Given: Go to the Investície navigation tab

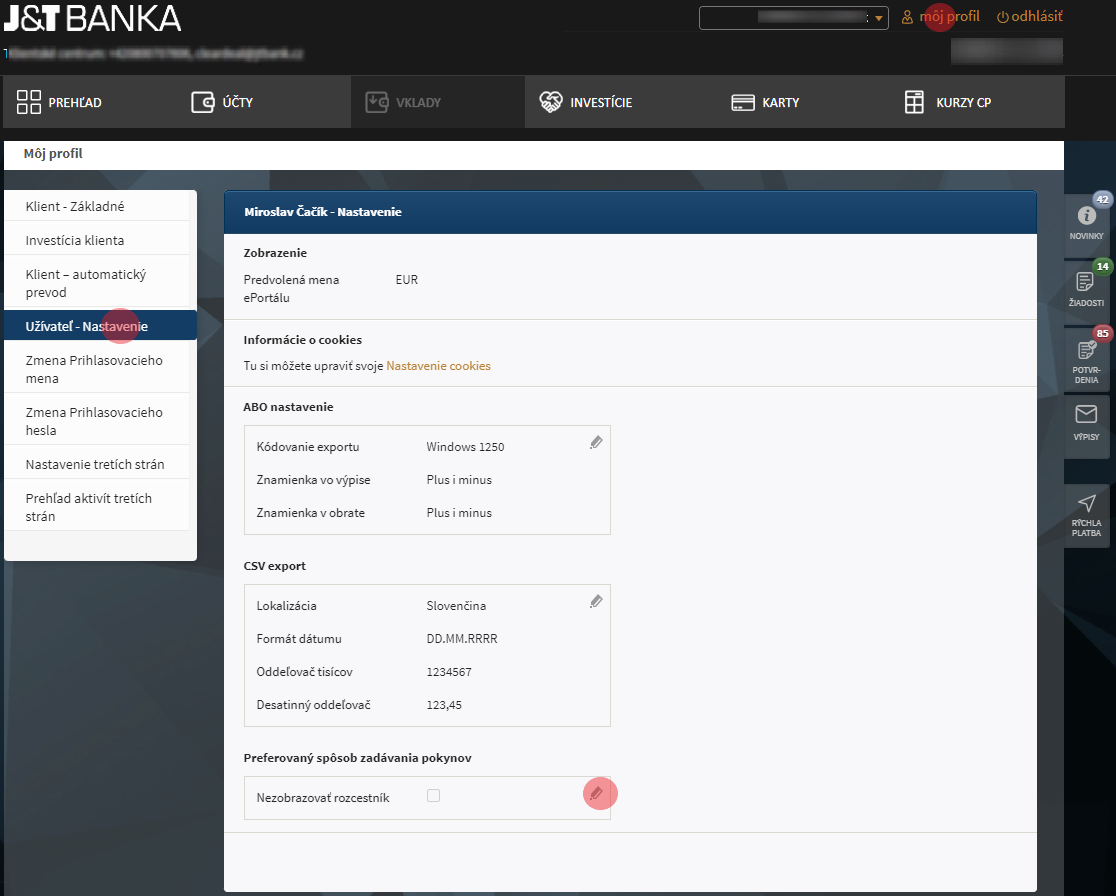Looking at the screenshot, I should (586, 102).
